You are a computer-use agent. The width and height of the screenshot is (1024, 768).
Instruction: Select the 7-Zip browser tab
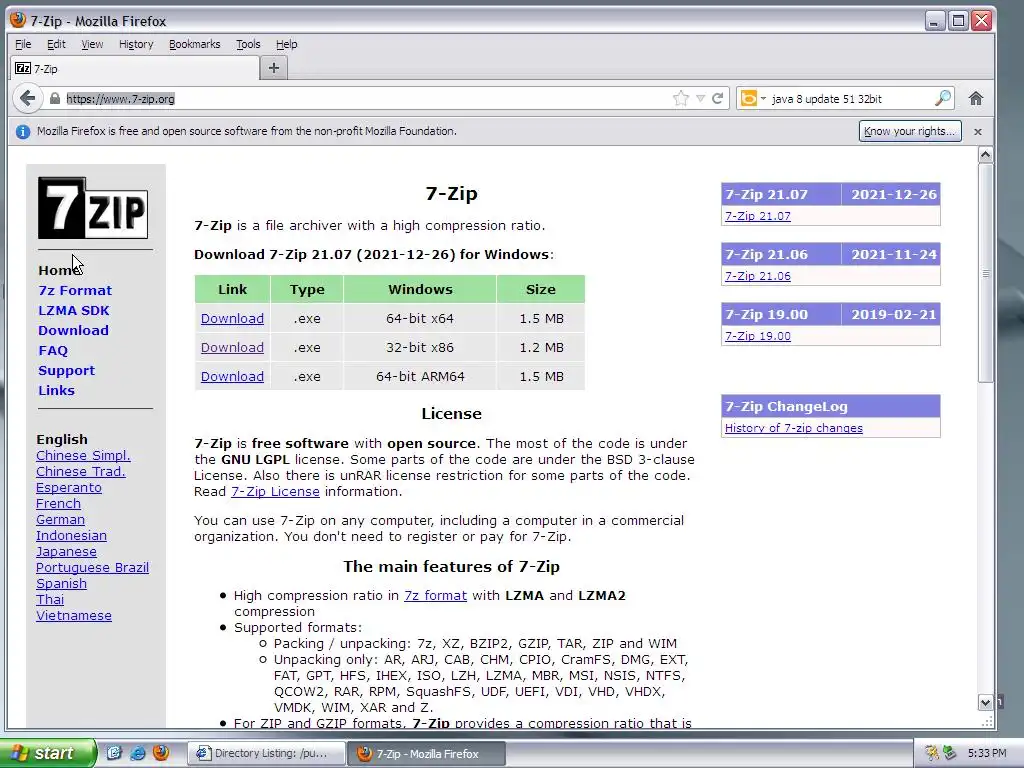coord(135,68)
